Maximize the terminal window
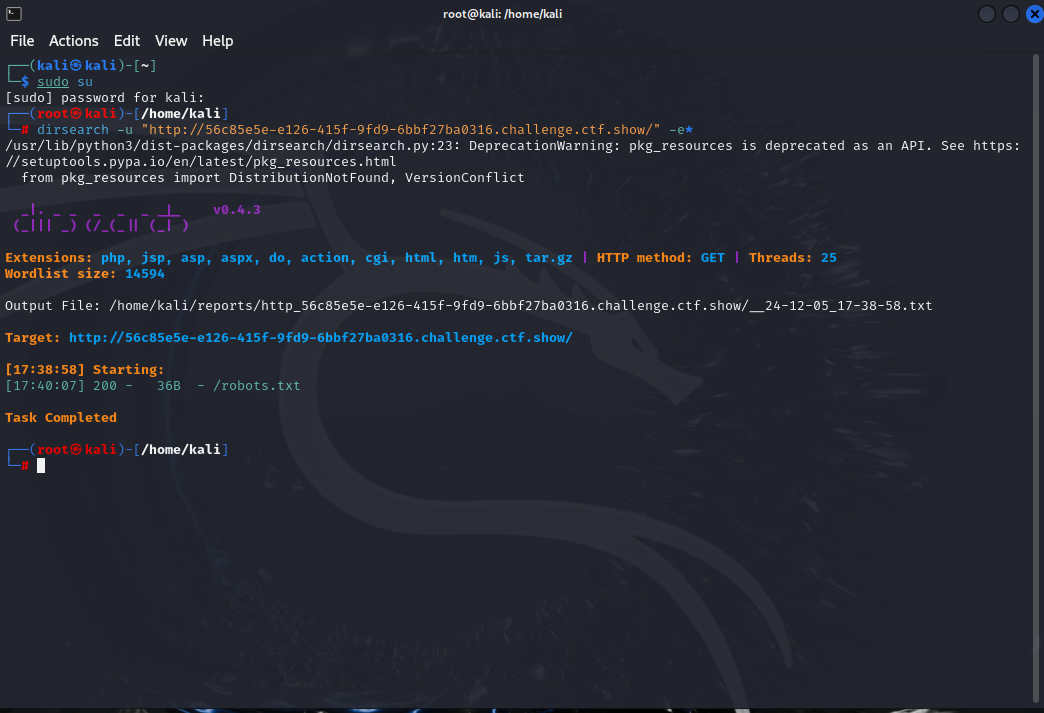The height and width of the screenshot is (713, 1044). 1010,13
